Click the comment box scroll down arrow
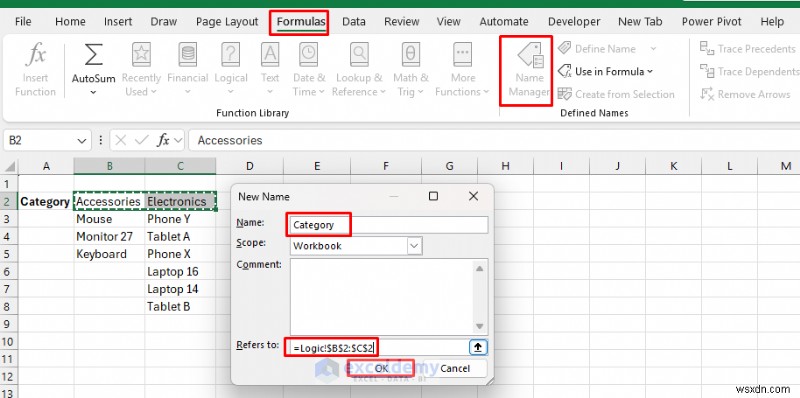The height and width of the screenshot is (398, 800). pyautogui.click(x=480, y=327)
